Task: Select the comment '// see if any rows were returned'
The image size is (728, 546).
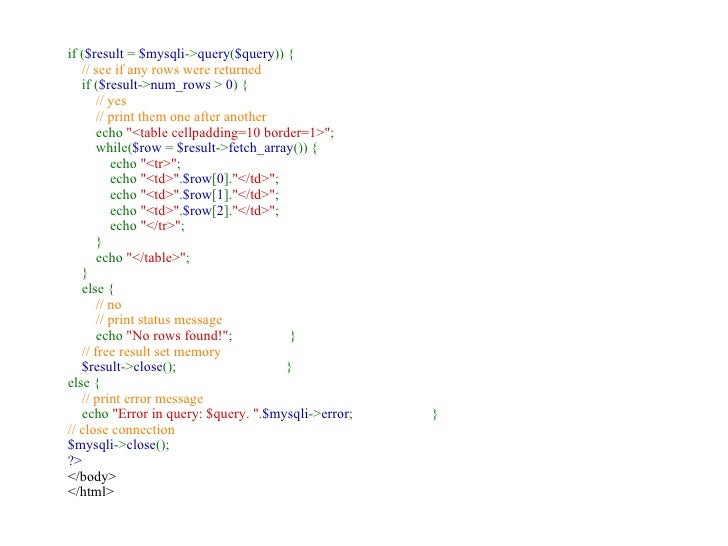Action: click(171, 70)
